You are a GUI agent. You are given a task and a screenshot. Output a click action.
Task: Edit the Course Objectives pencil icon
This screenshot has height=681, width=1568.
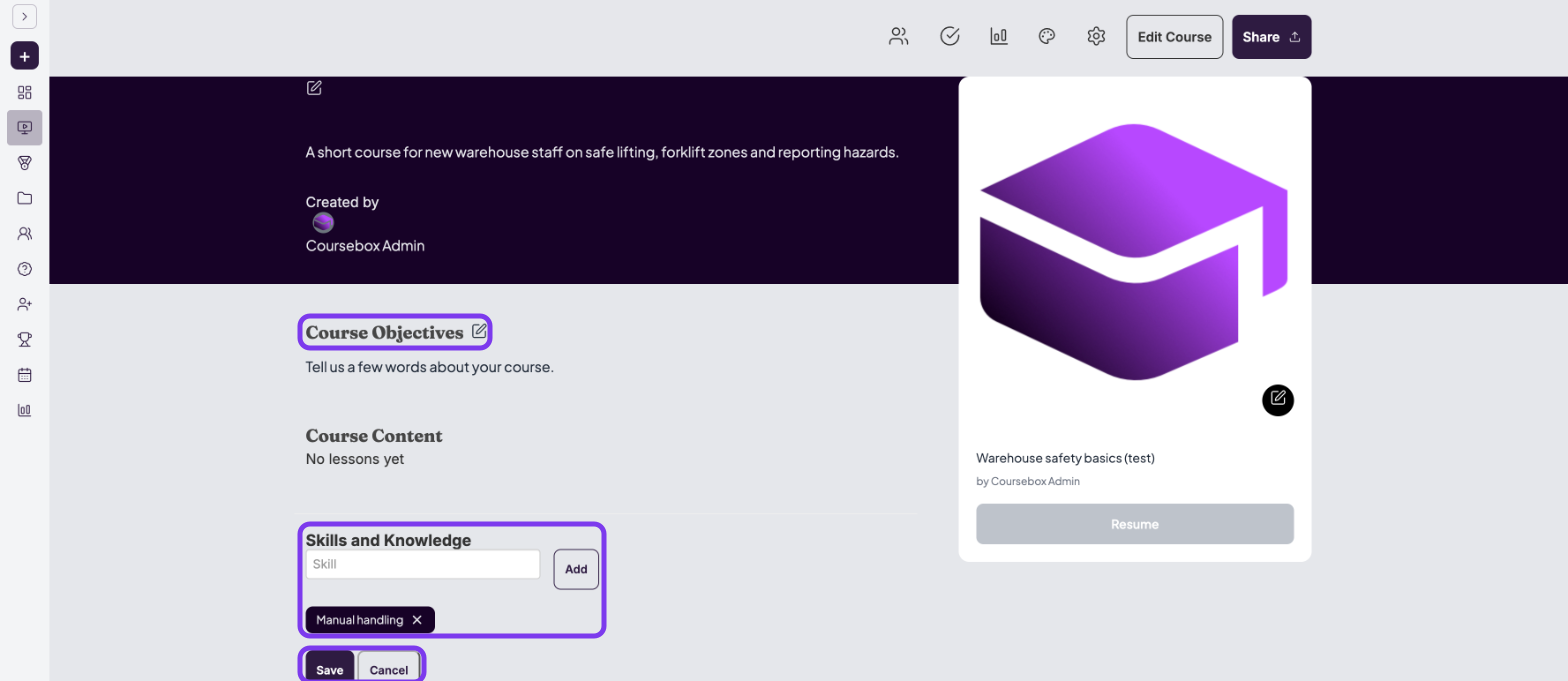pyautogui.click(x=479, y=330)
